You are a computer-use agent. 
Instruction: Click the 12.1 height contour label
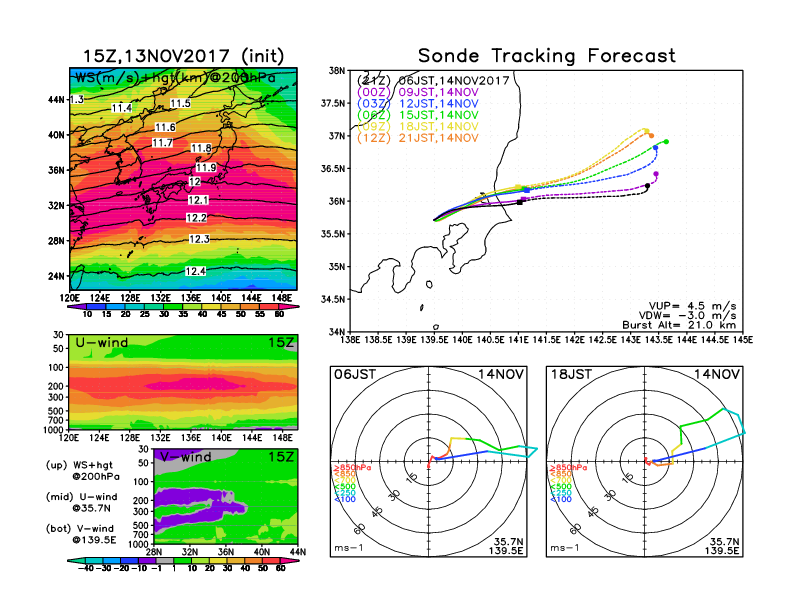pyautogui.click(x=198, y=200)
